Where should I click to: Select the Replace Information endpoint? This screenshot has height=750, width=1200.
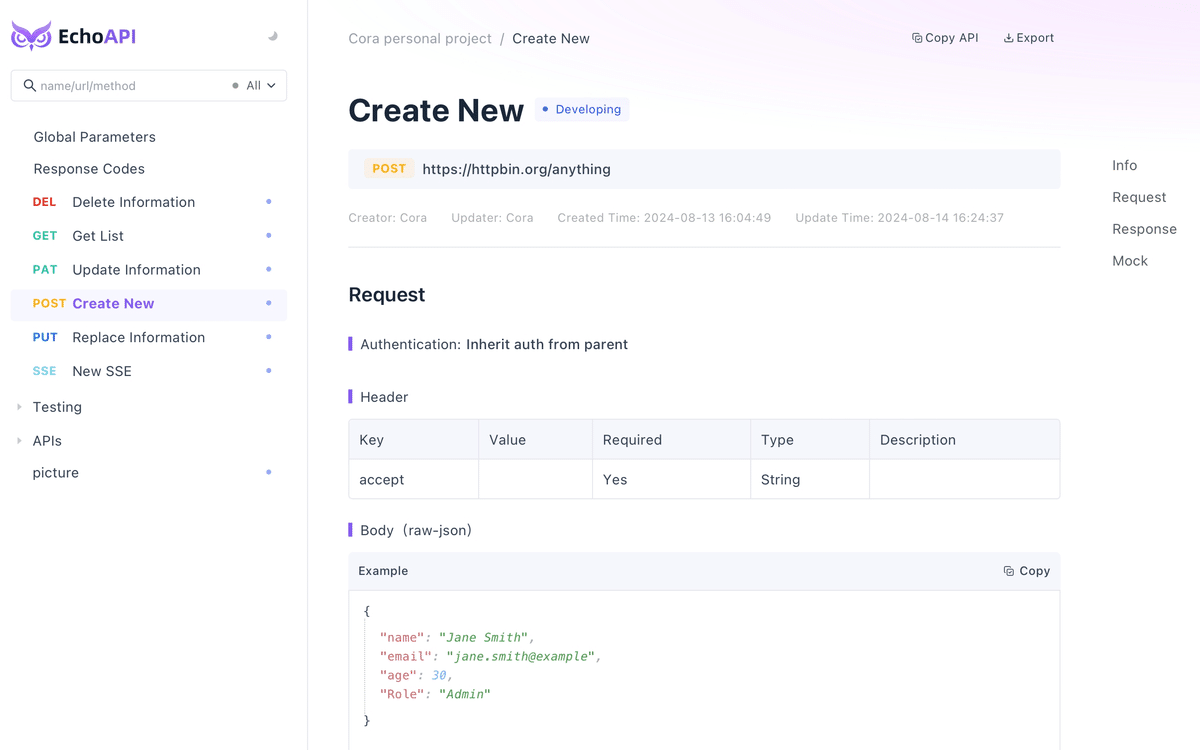click(x=148, y=338)
